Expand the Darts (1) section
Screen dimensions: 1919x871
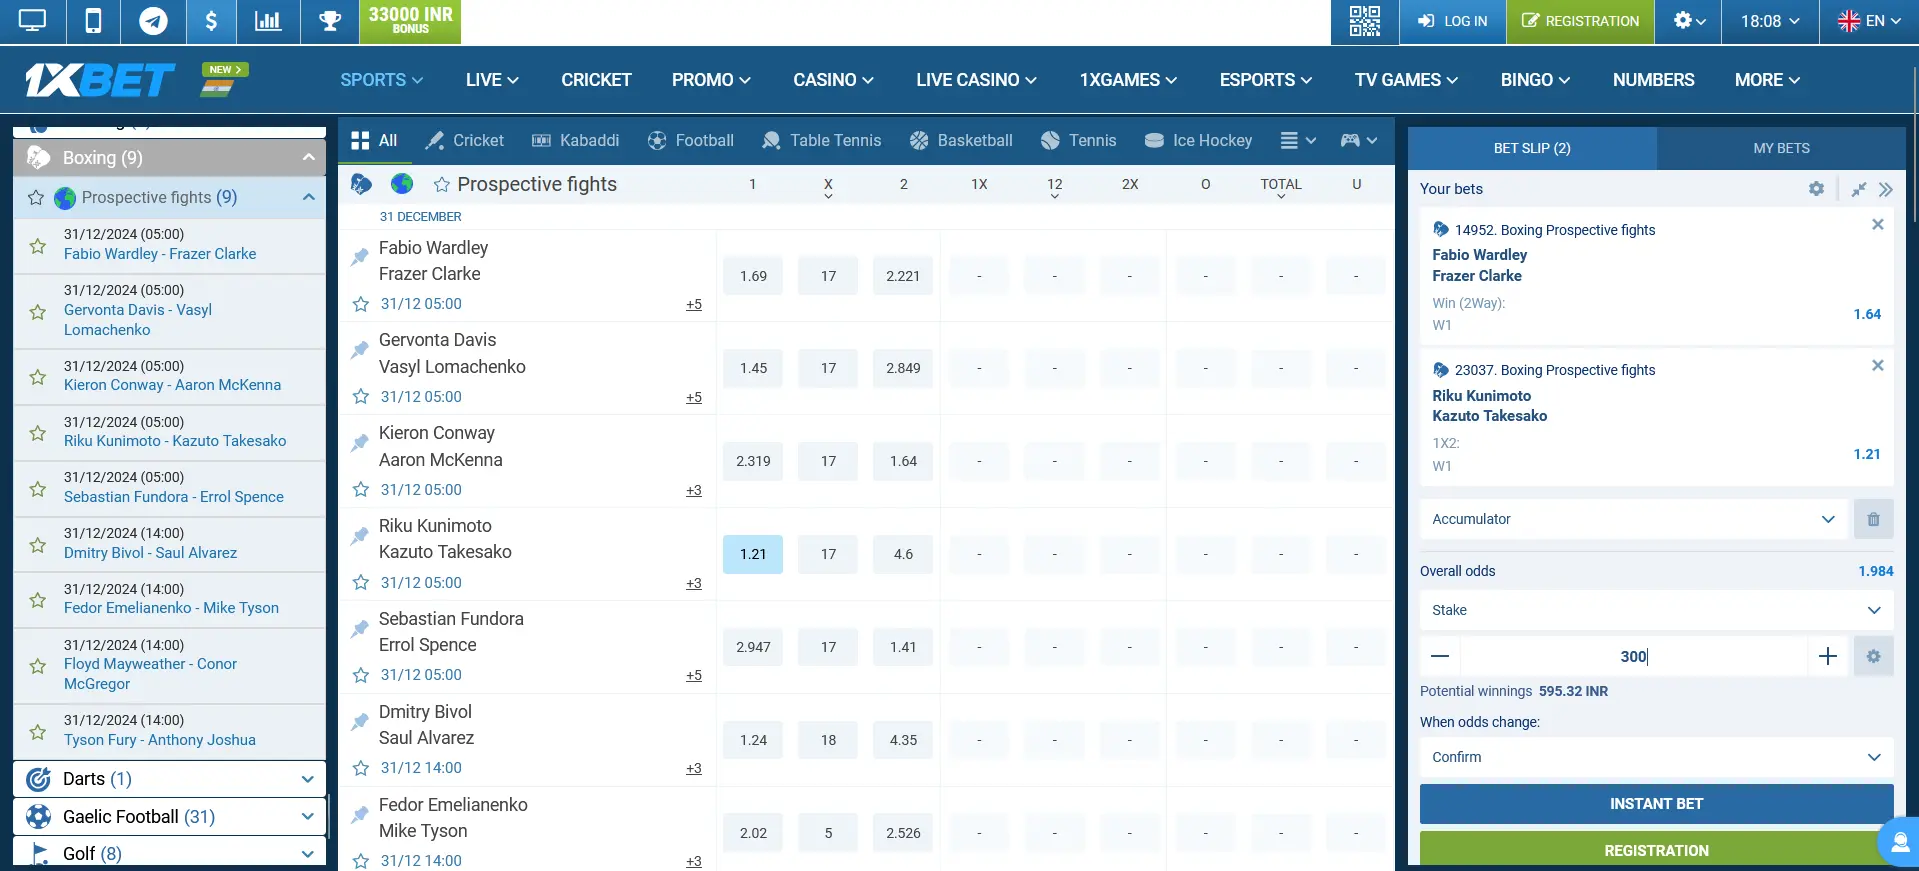[307, 779]
